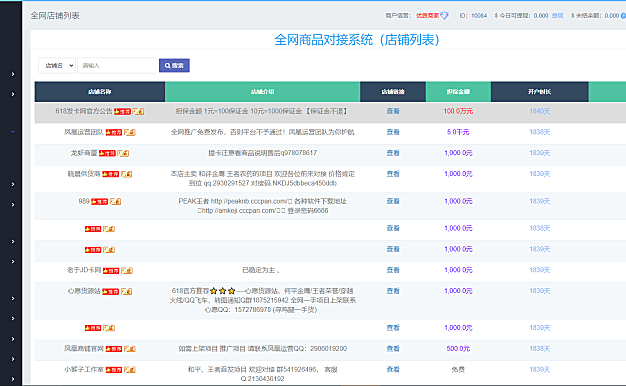The height and width of the screenshot is (386, 626).
Task: Click the 店铺介绍 column header
Action: (x=262, y=92)
